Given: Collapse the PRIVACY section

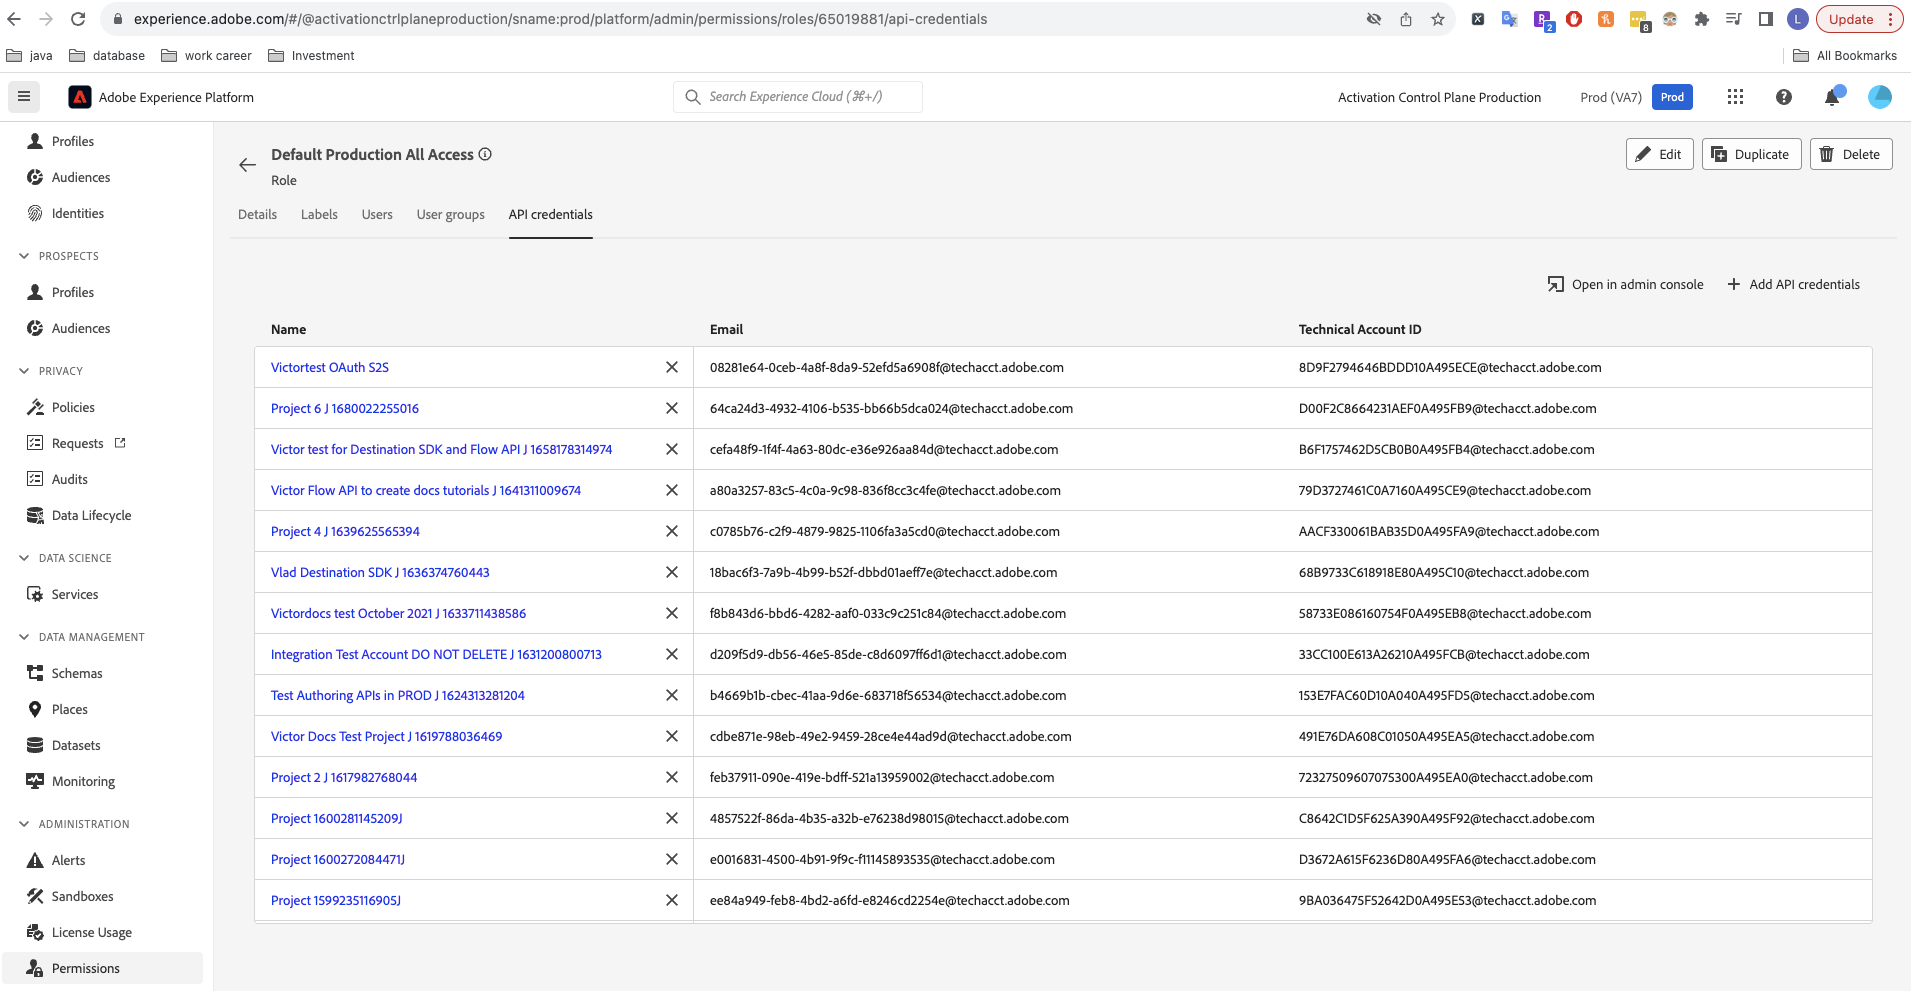Looking at the screenshot, I should [x=24, y=371].
